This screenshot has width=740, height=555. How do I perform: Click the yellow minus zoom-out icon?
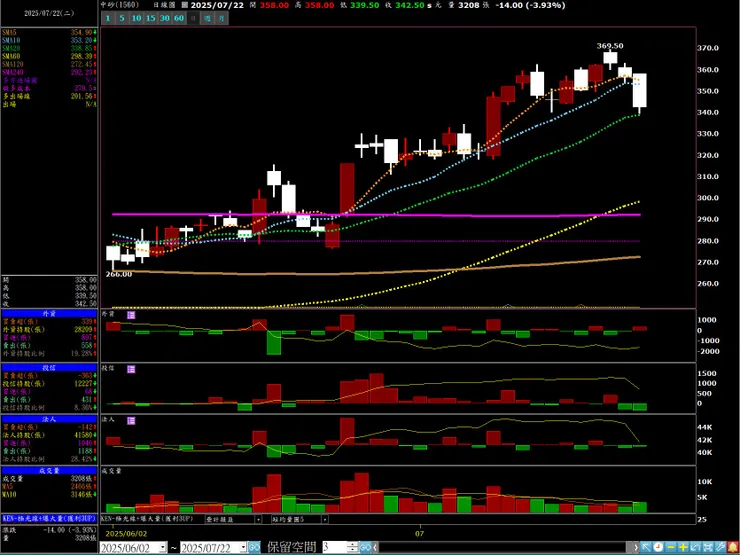(x=670, y=547)
